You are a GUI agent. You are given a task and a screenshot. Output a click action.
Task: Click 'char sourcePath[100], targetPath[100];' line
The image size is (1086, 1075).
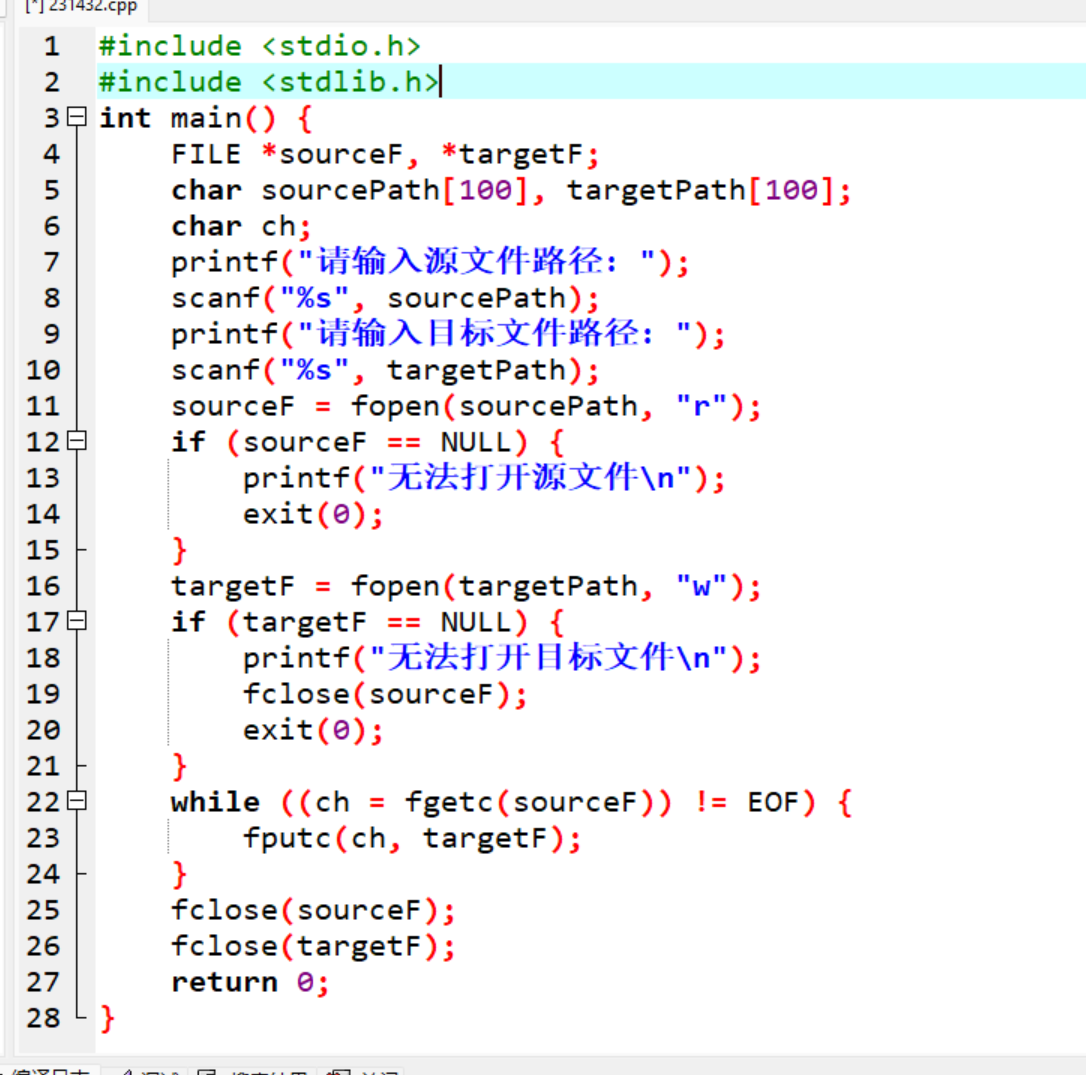[511, 190]
